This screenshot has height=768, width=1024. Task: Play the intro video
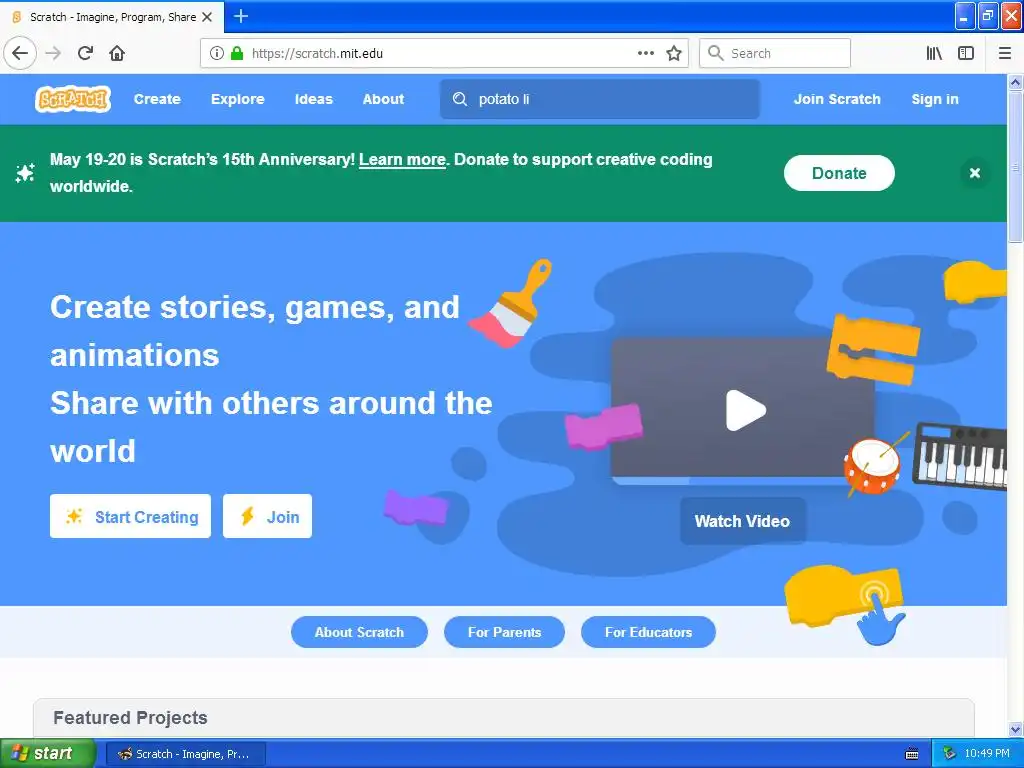point(745,411)
